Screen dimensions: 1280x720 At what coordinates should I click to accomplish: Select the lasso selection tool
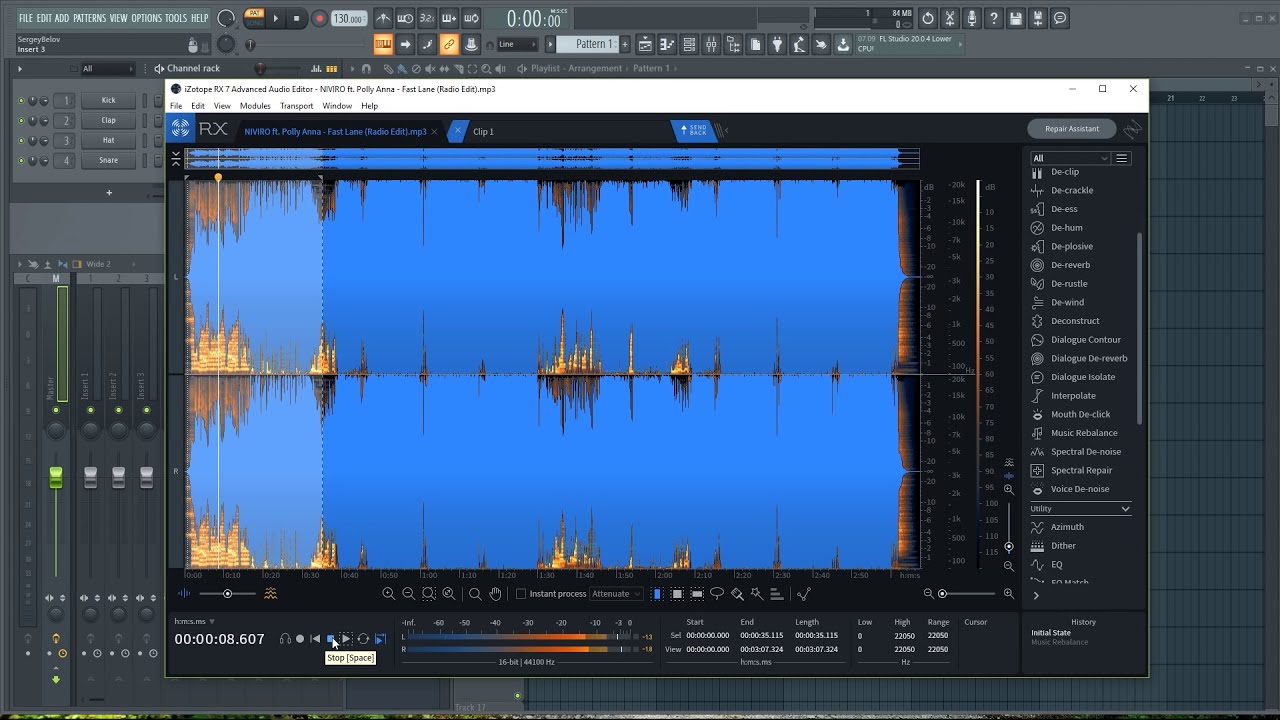717,594
